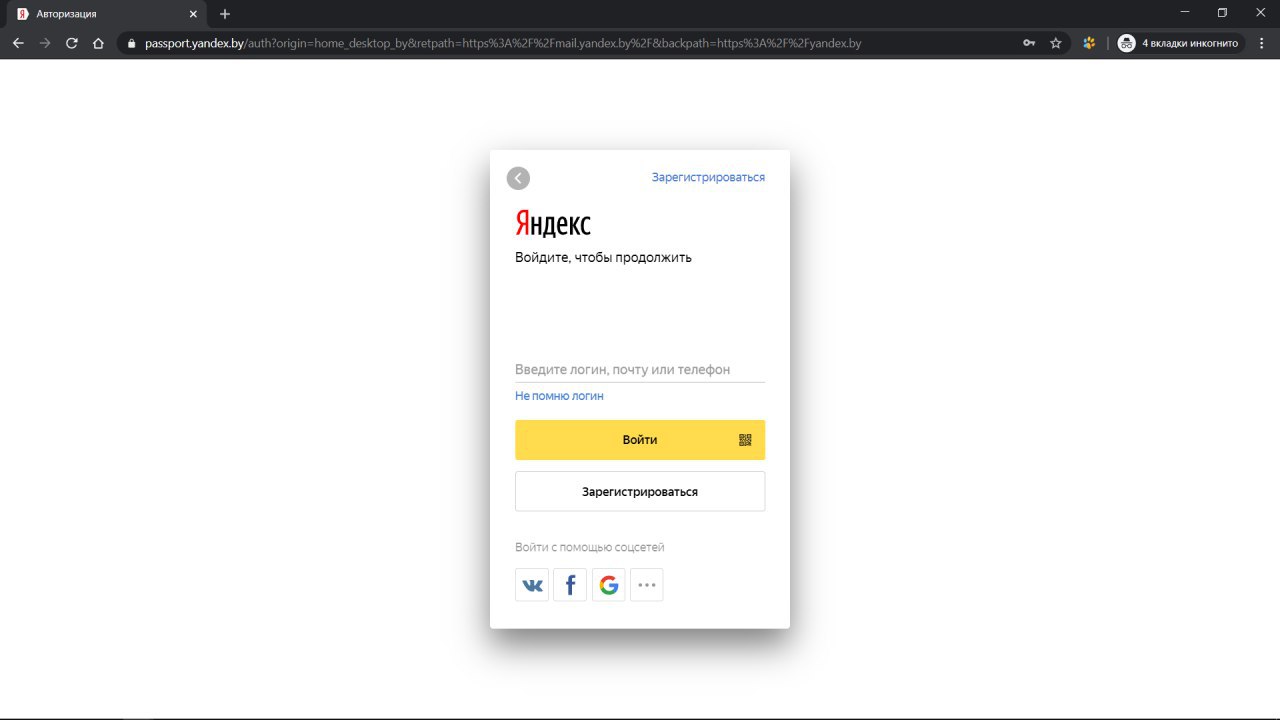Screen dimensions: 1280x720
Task: Click the address bar URL
Action: (x=503, y=44)
